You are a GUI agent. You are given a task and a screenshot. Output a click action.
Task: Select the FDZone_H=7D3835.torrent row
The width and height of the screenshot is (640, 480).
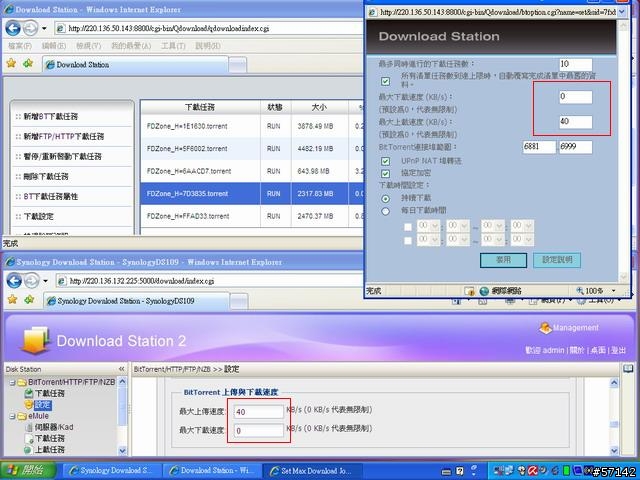[252, 193]
